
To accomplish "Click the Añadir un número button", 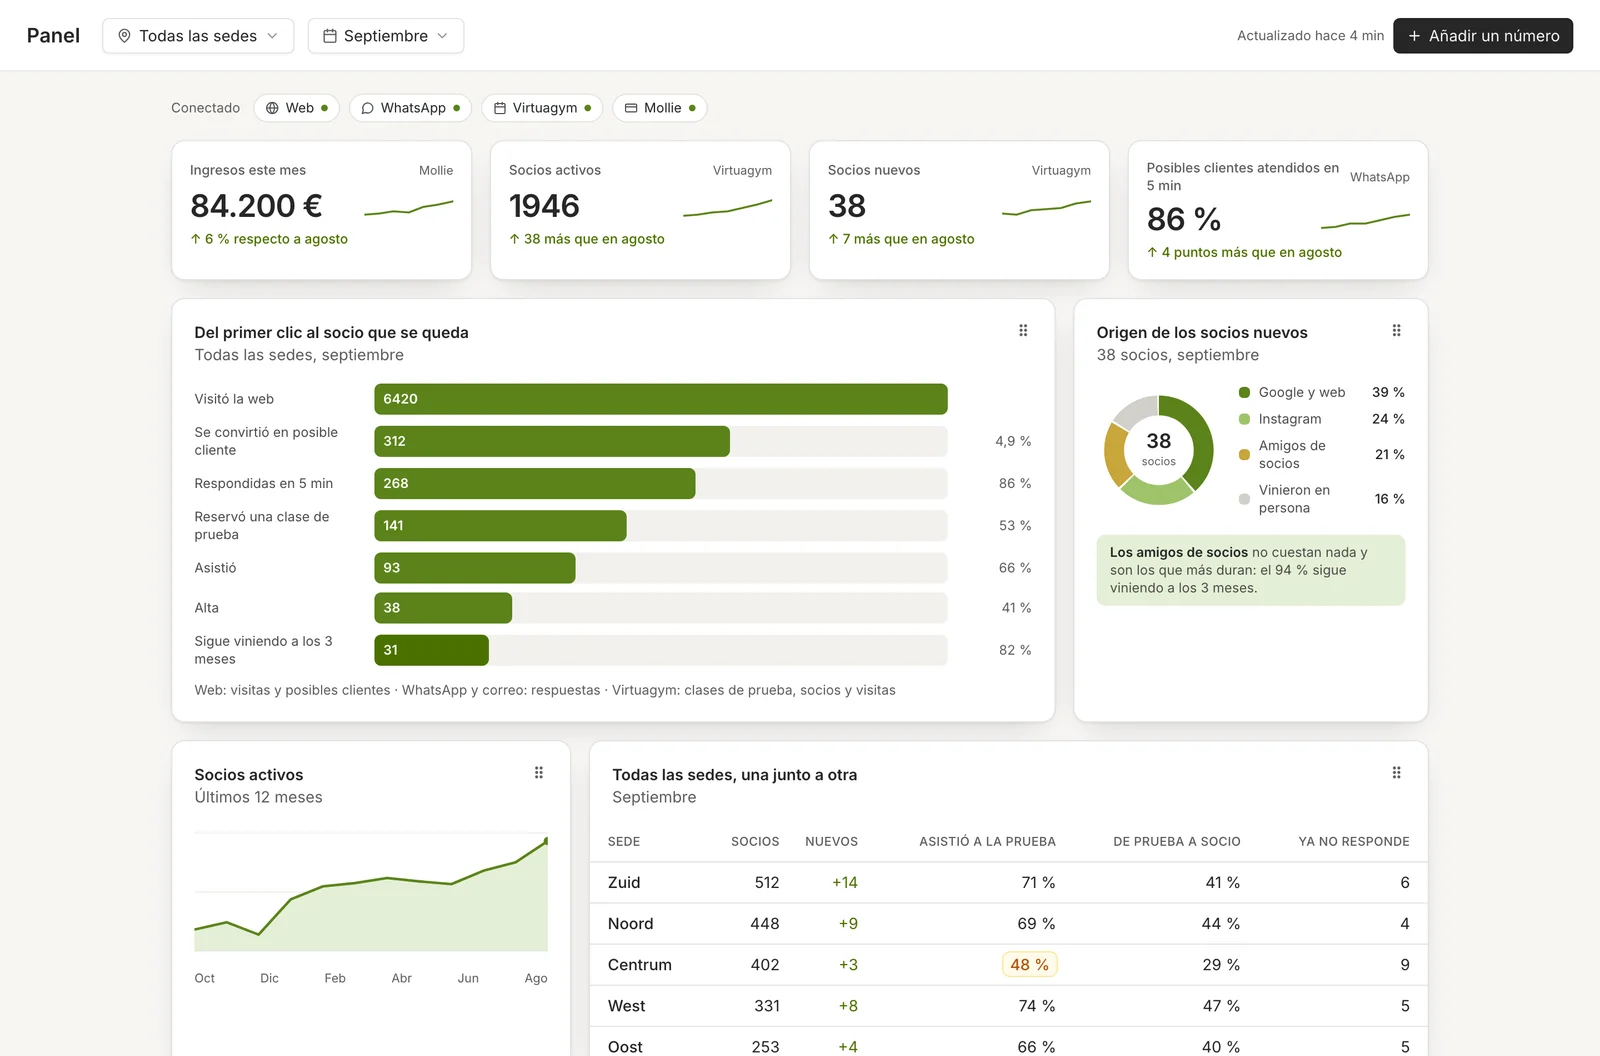I will [x=1483, y=36].
